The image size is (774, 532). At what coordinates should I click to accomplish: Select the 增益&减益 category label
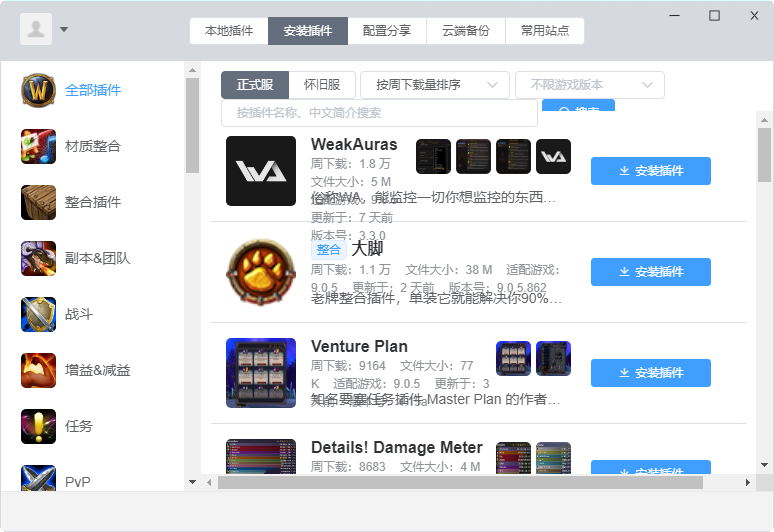coord(97,370)
